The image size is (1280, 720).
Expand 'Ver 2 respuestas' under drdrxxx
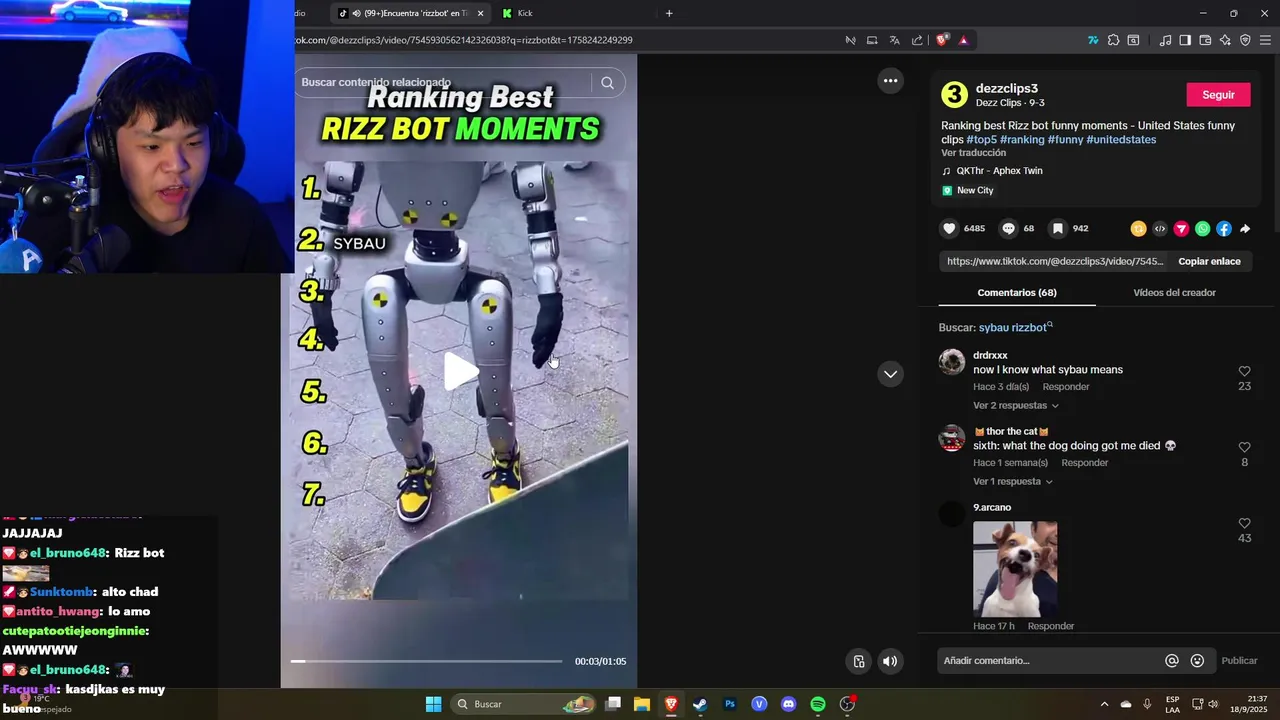(1016, 406)
